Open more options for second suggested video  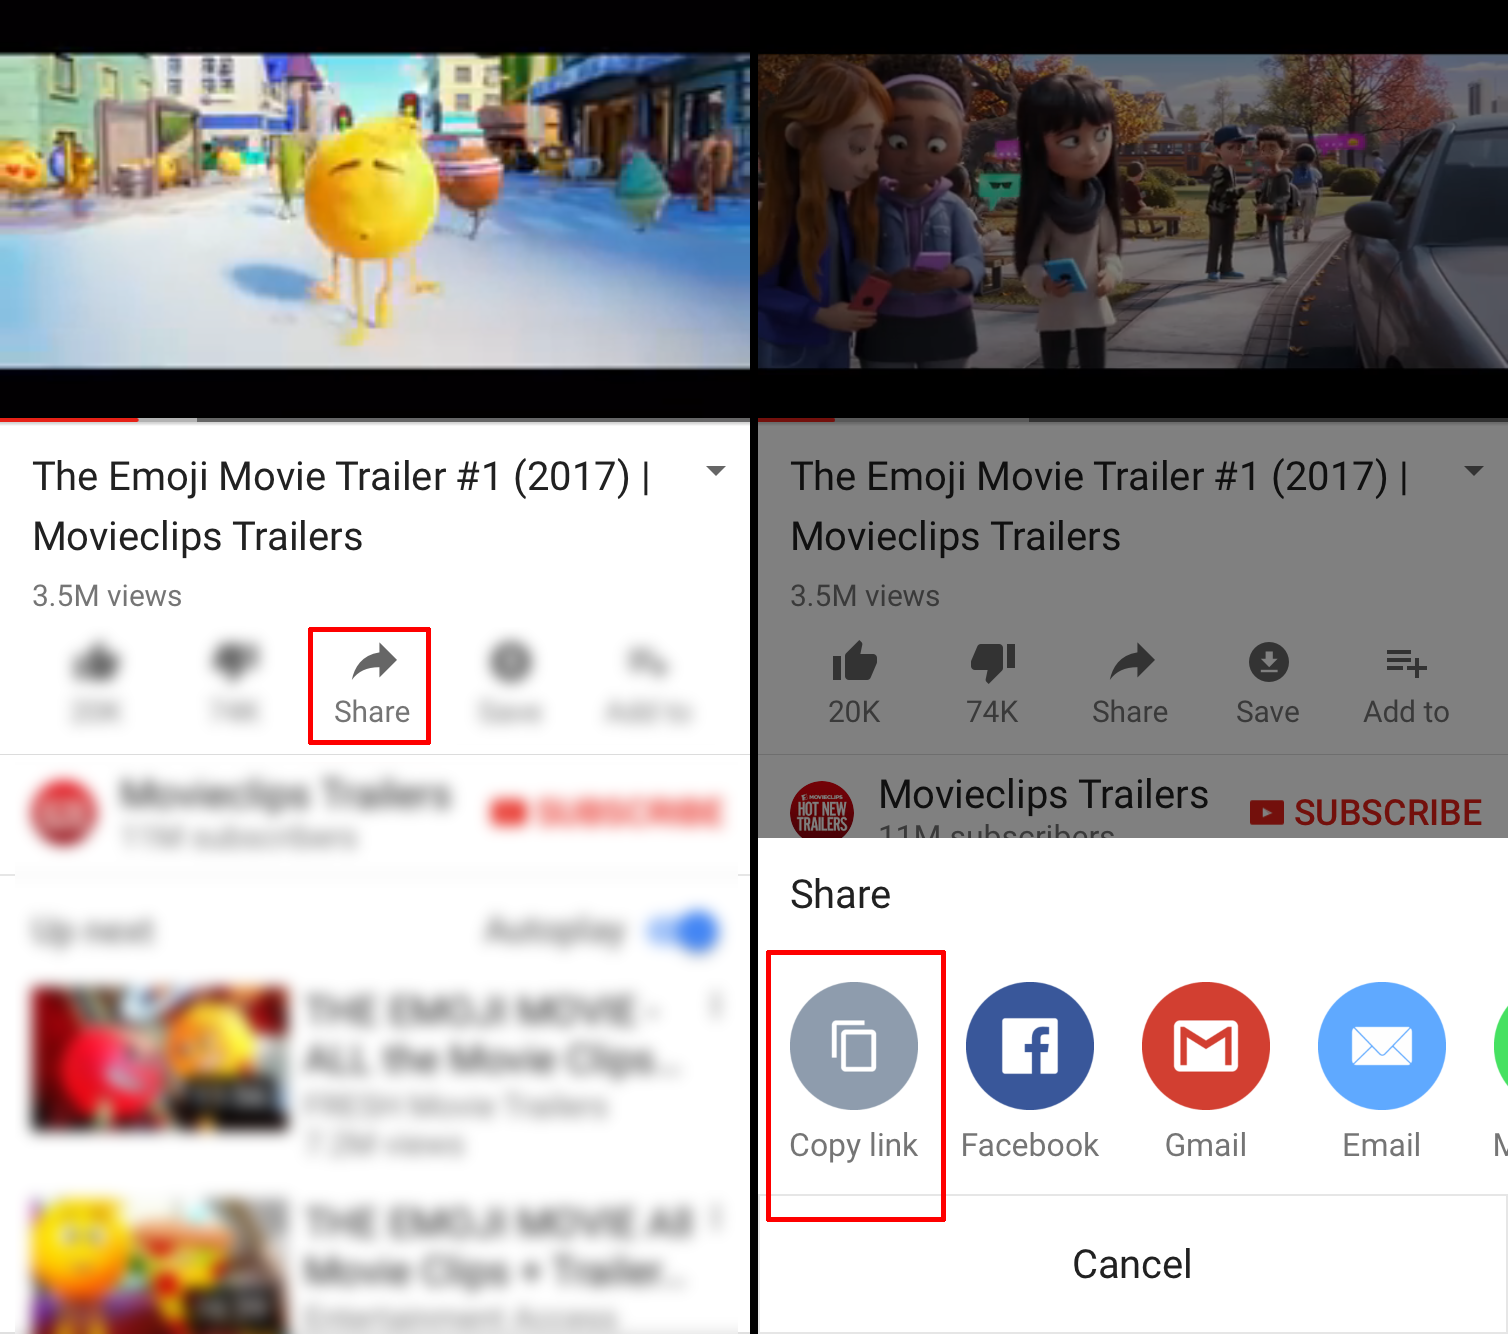pos(716,1218)
